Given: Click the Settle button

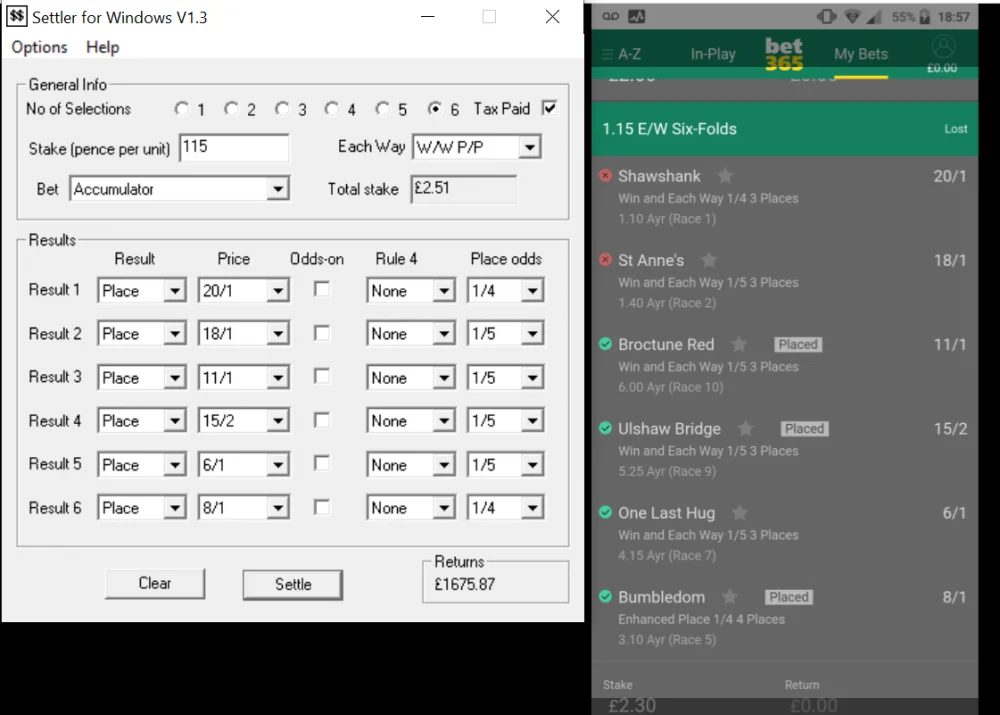Looking at the screenshot, I should click(x=293, y=584).
